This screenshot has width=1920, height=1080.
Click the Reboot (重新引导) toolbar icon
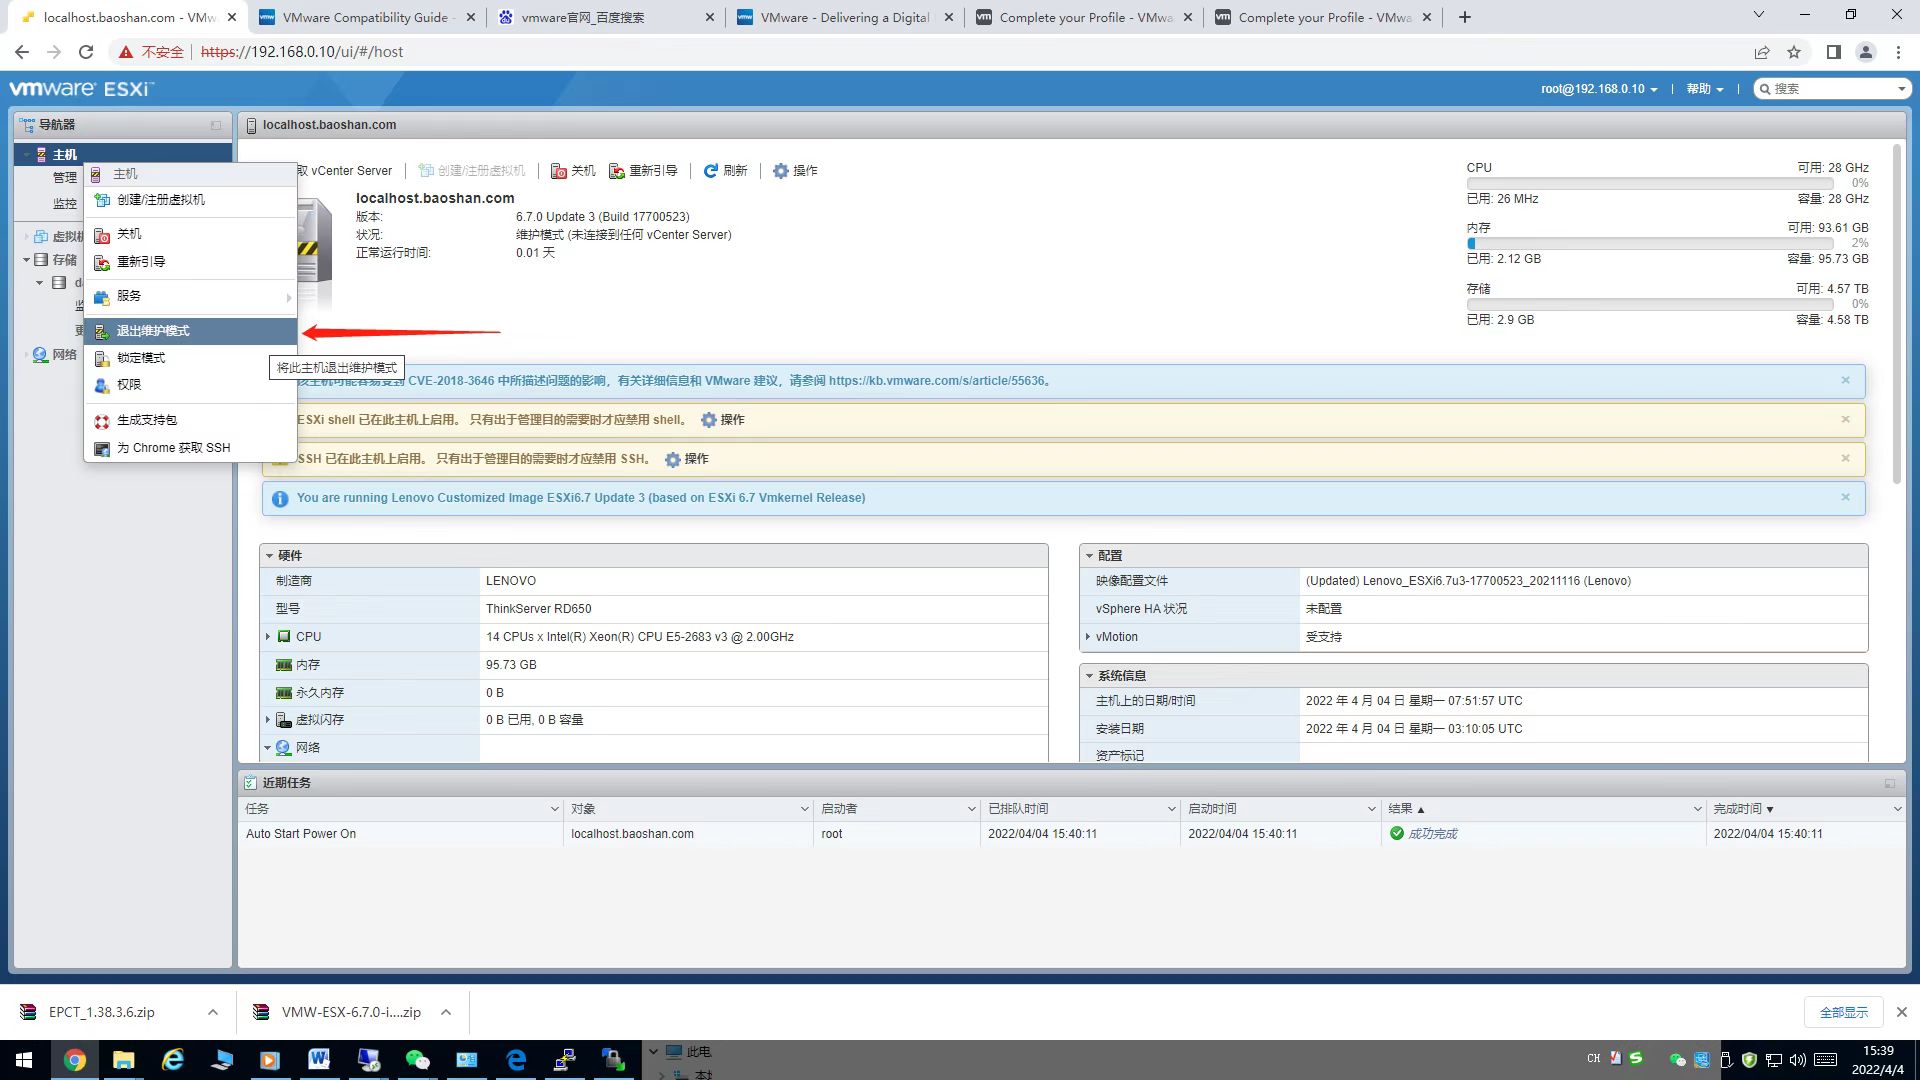617,171
